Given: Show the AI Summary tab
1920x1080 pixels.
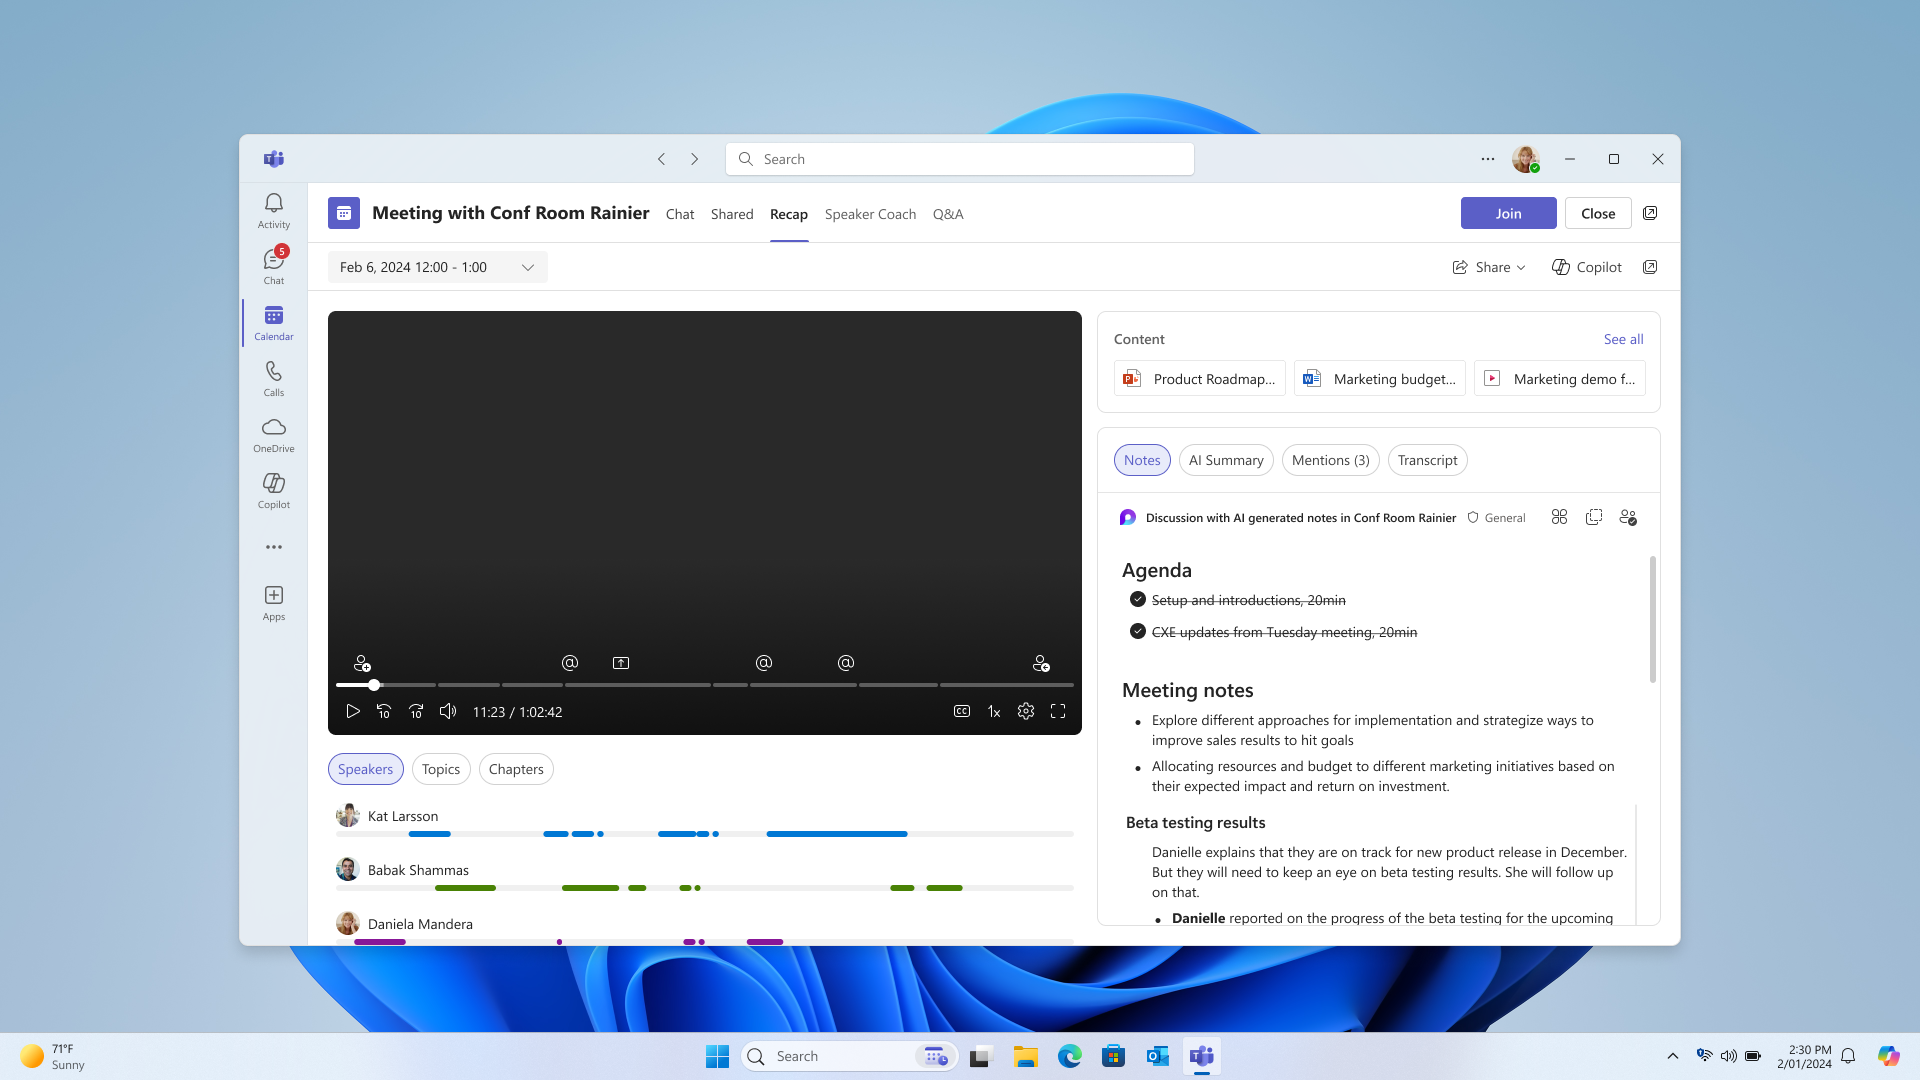Looking at the screenshot, I should pos(1226,460).
